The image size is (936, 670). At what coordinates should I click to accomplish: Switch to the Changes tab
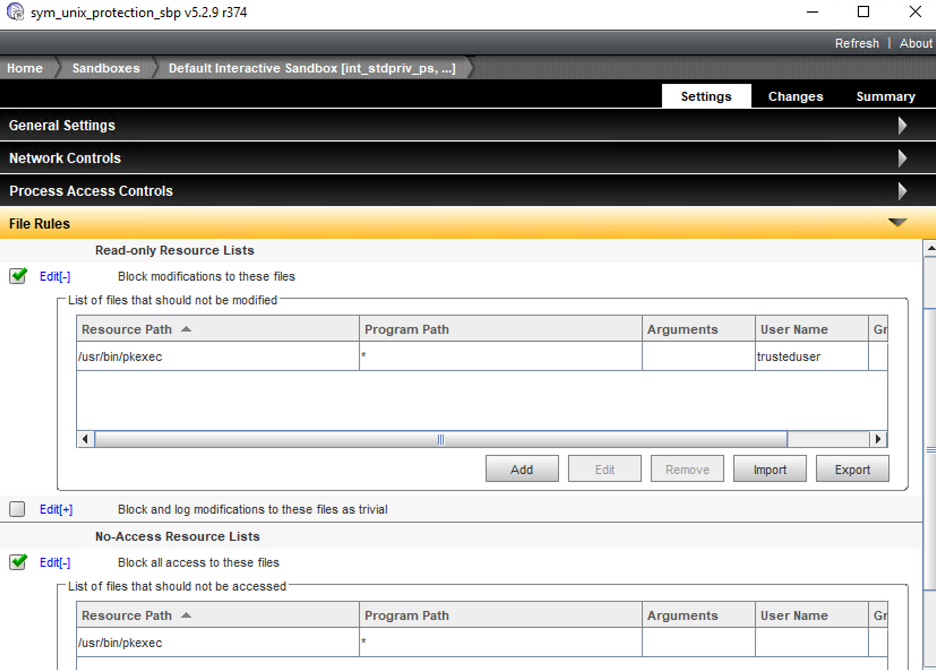pyautogui.click(x=795, y=97)
